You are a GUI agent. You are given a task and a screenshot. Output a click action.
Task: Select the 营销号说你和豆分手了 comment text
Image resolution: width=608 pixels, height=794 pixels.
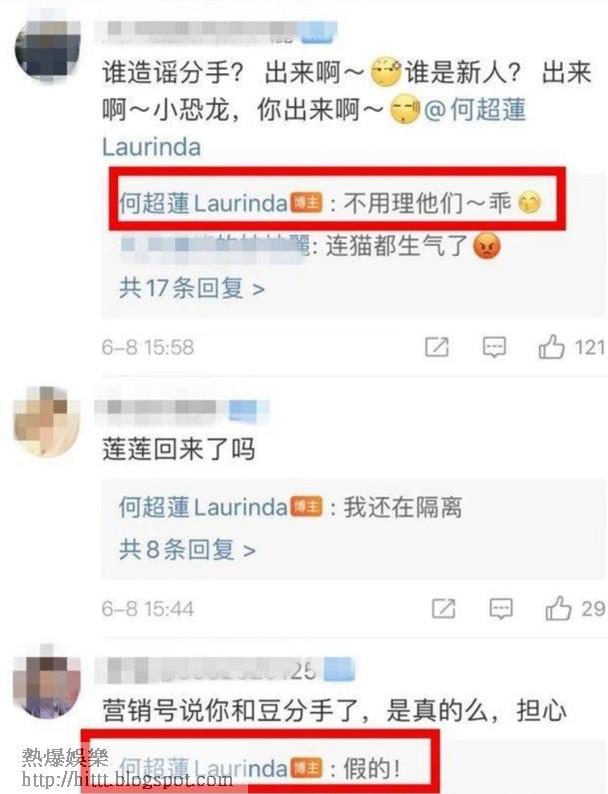pyautogui.click(x=334, y=710)
